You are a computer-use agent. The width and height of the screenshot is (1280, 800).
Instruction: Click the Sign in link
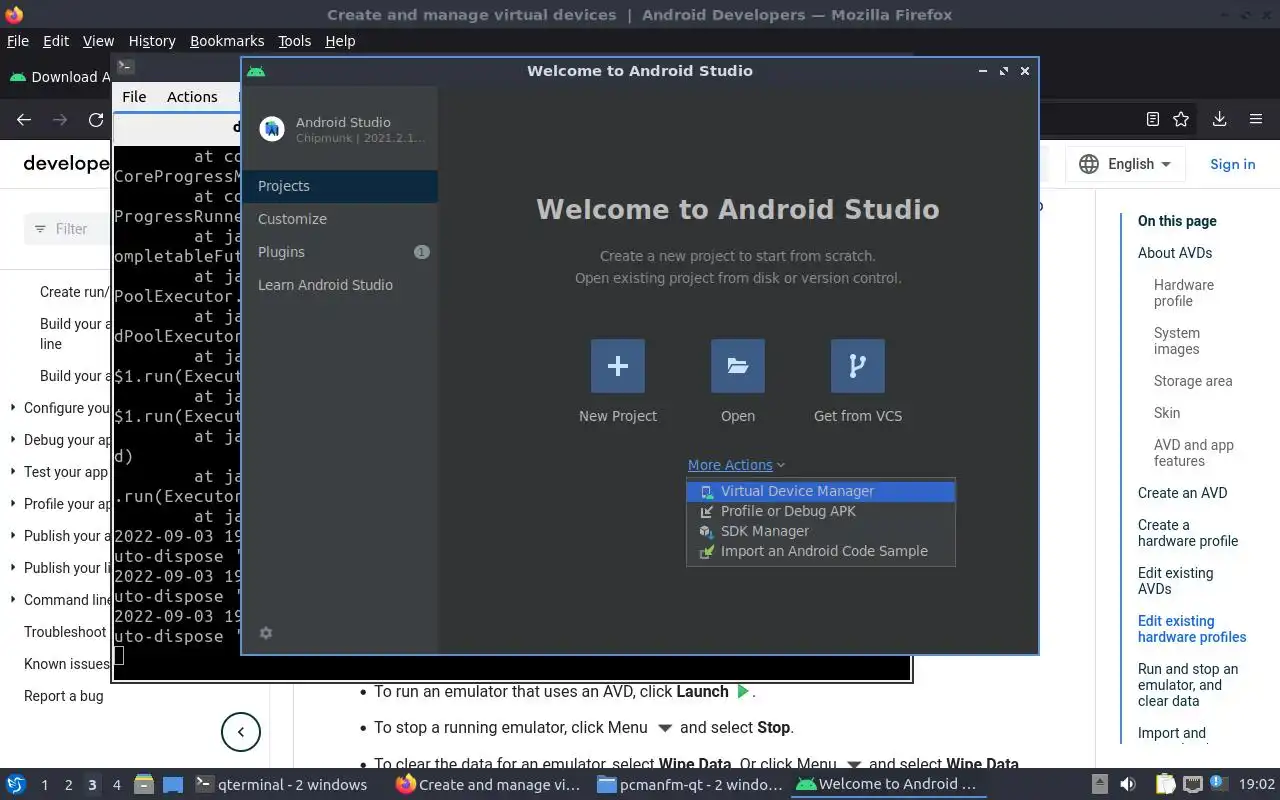coord(1232,164)
